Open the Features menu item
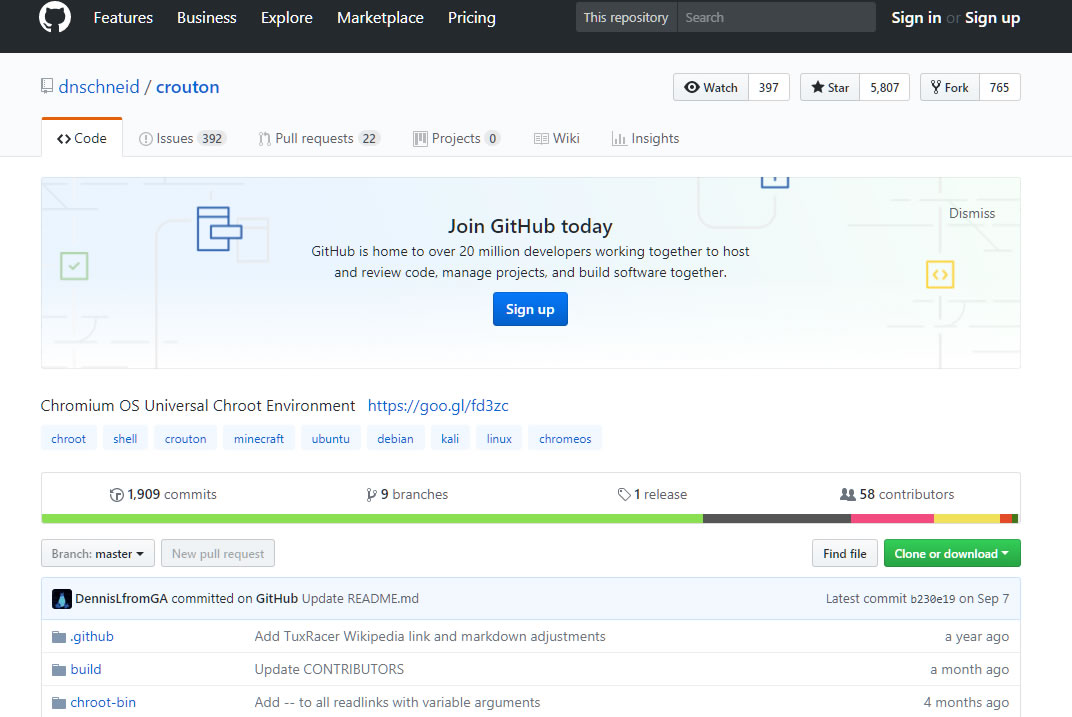Viewport: 1072px width, 717px height. click(x=123, y=18)
